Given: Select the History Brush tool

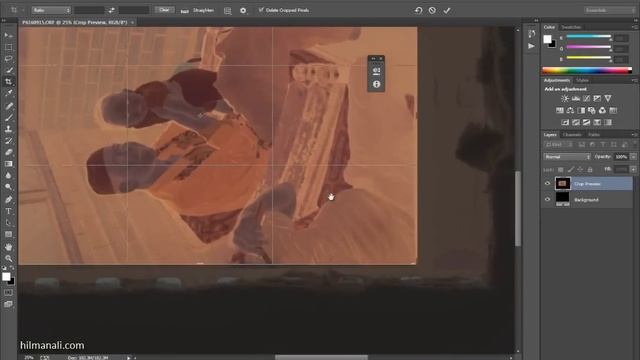Looking at the screenshot, I should (8, 141).
